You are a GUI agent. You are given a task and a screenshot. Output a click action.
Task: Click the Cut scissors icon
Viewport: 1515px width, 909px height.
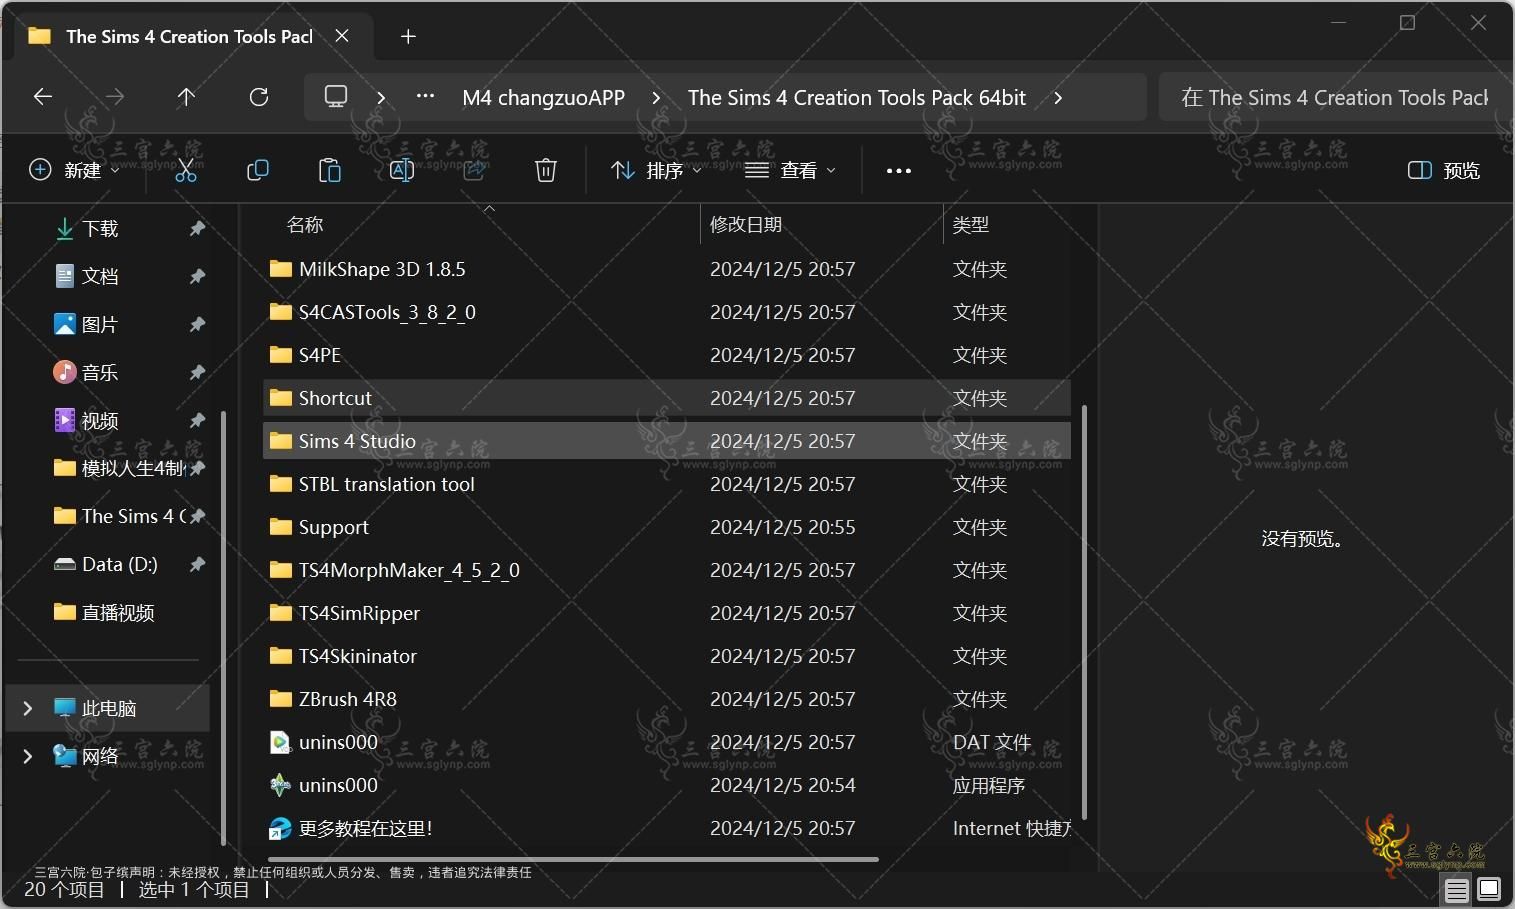pos(186,171)
